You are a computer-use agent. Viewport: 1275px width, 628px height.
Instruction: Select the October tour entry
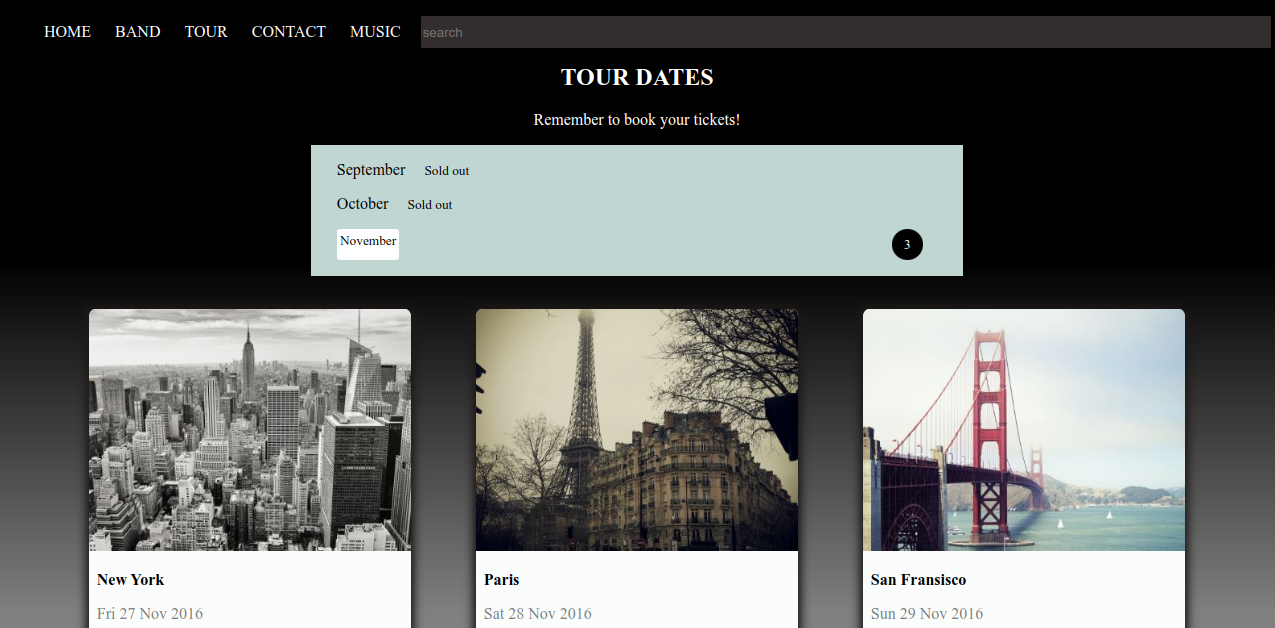click(x=362, y=204)
